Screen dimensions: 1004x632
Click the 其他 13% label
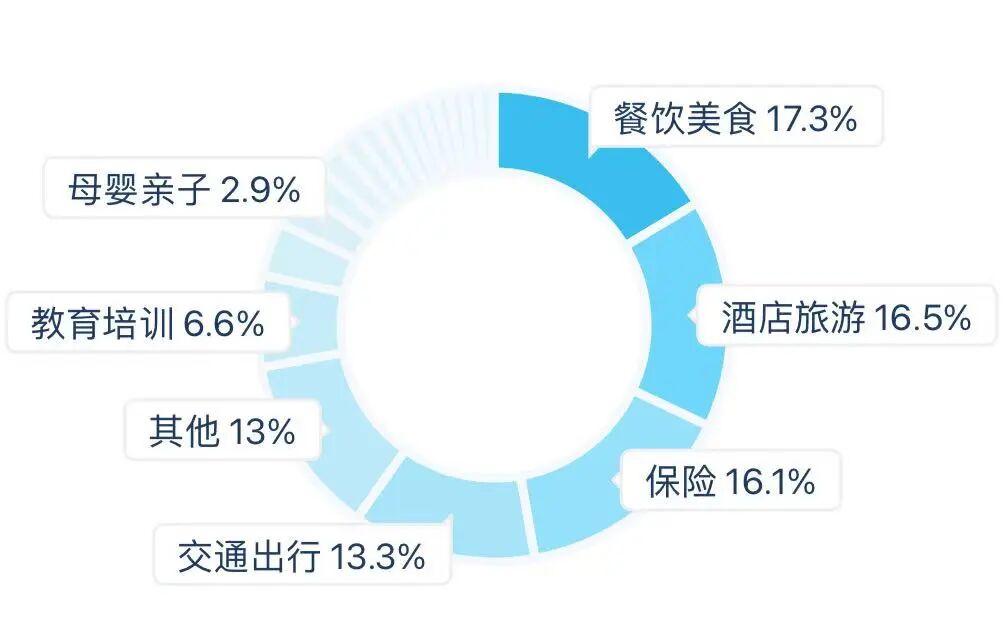[x=222, y=430]
